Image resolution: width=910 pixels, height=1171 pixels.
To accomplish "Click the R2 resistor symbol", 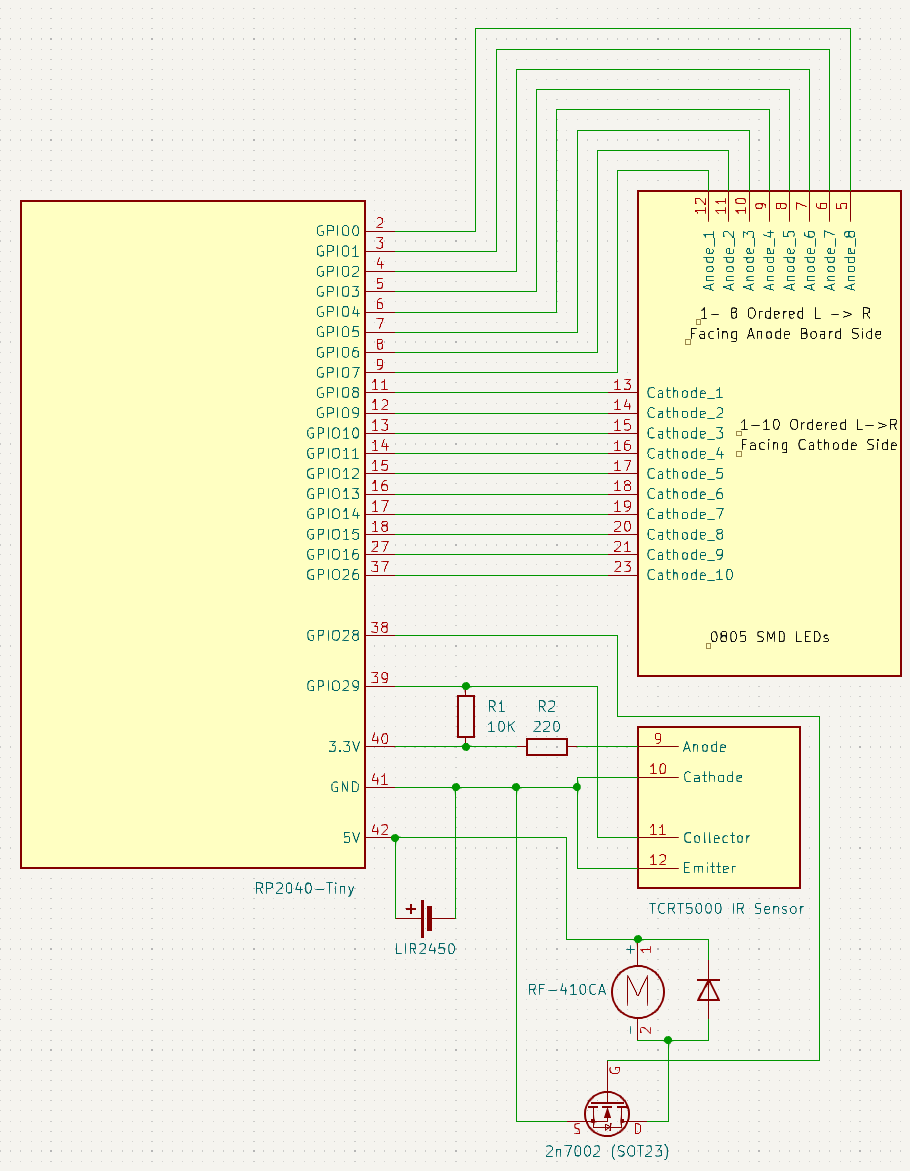I will click(x=546, y=747).
